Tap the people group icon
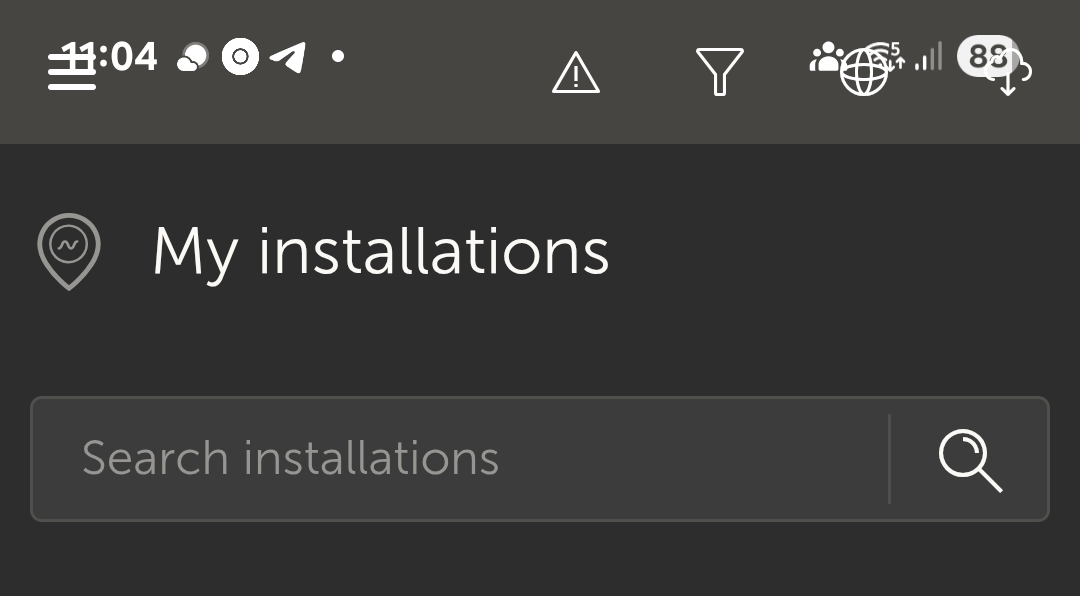 tap(826, 57)
